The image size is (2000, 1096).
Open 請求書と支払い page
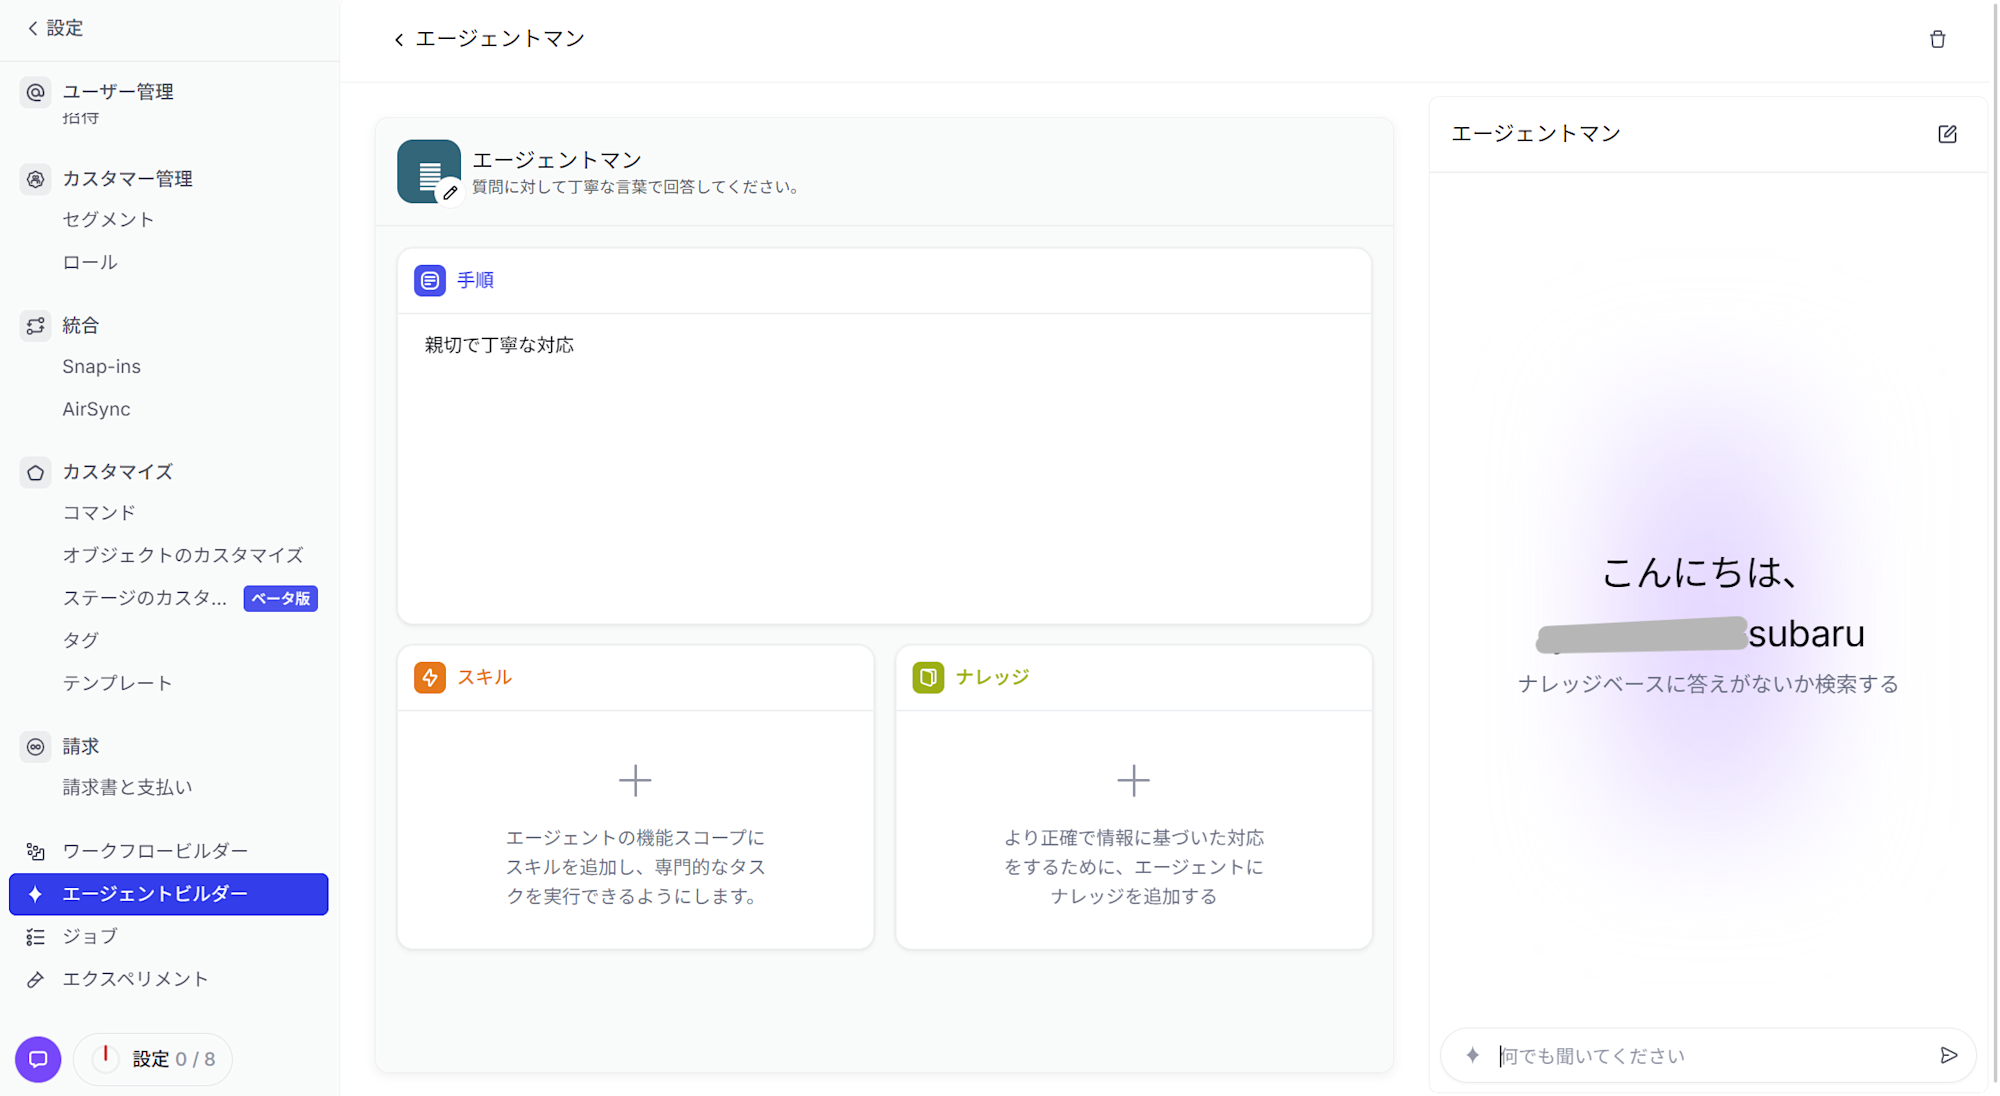click(126, 787)
